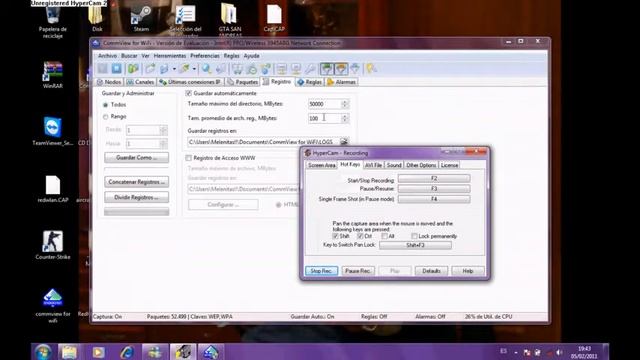
Task: Click the green double-panel toolbar icon
Action: click(x=133, y=69)
